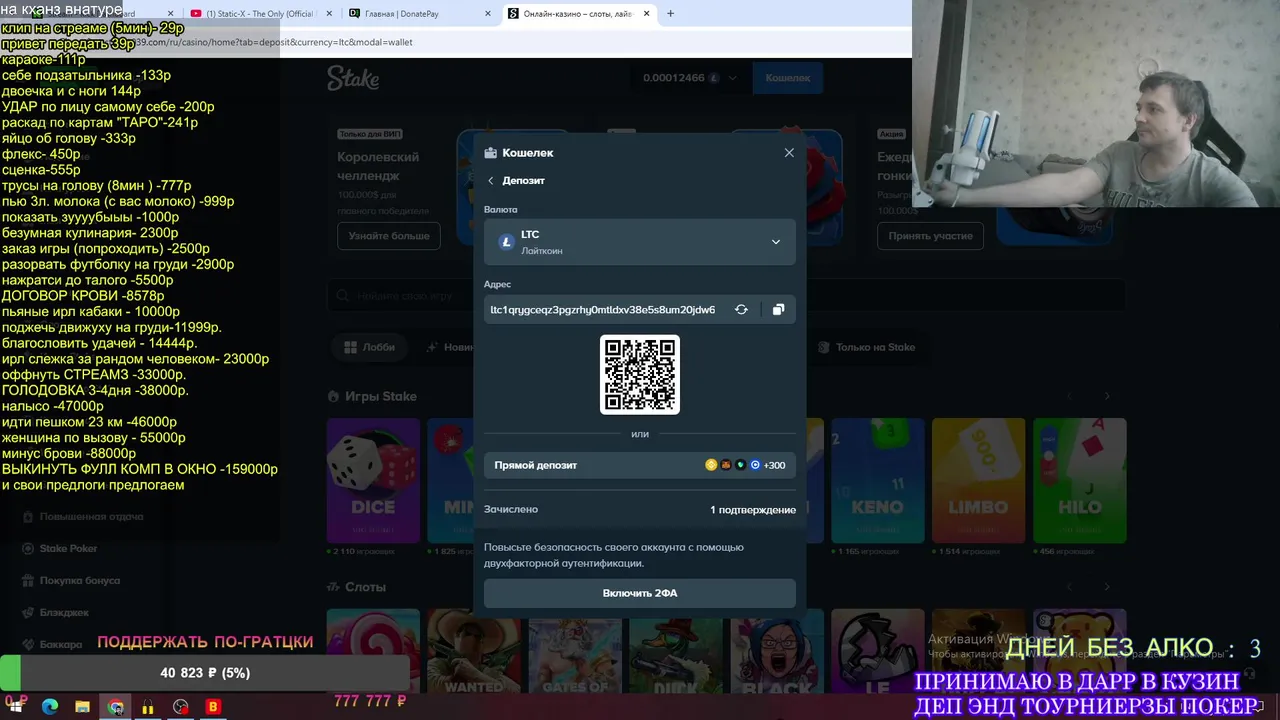Open the LIMBO game thumbnail
Viewport: 1280px width, 720px height.
[978, 480]
